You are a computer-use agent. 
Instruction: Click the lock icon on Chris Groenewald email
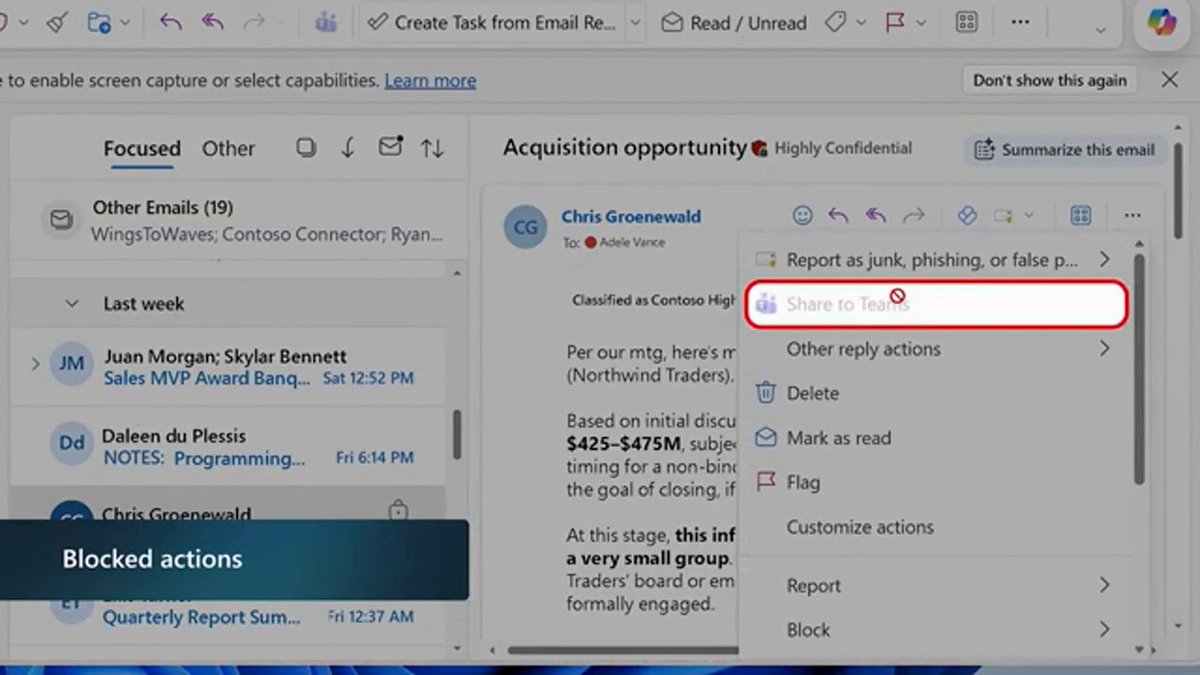point(398,511)
